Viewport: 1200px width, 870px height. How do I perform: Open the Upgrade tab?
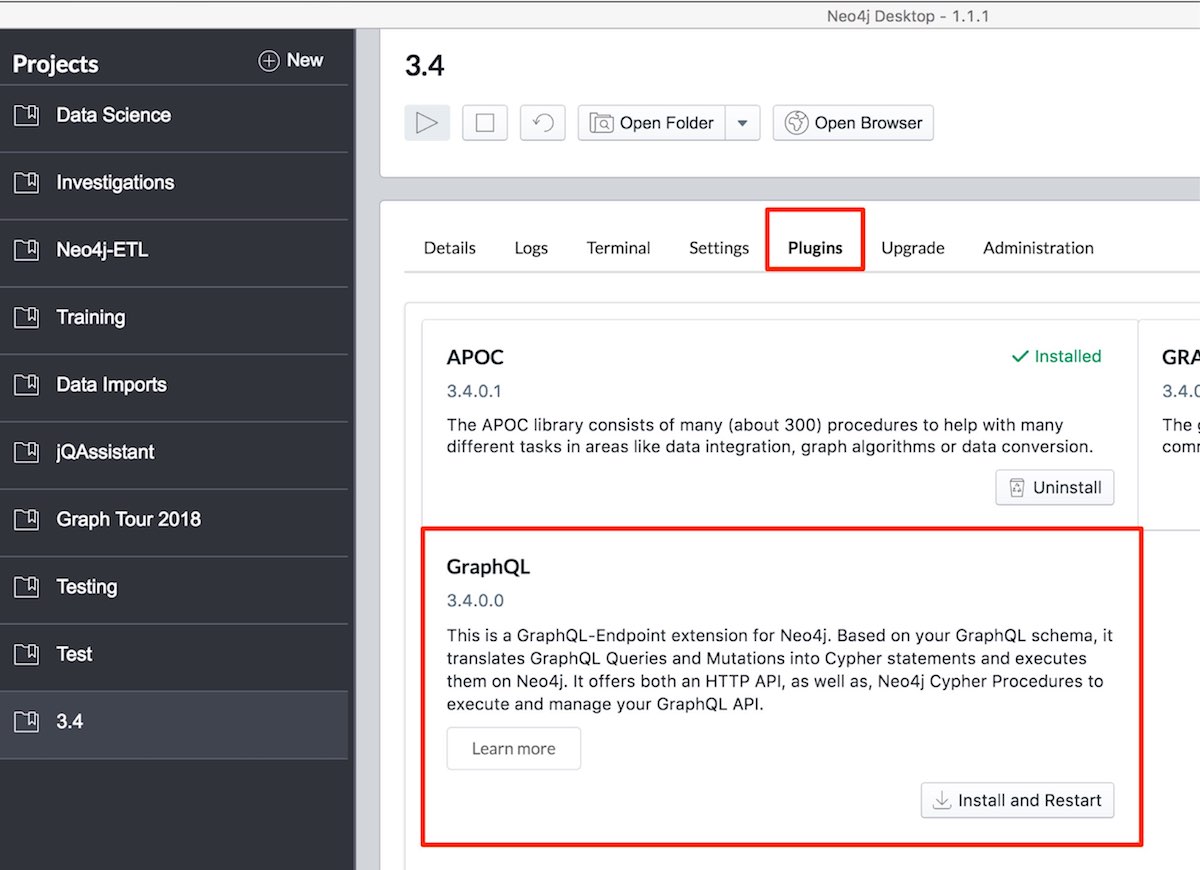pyautogui.click(x=913, y=248)
